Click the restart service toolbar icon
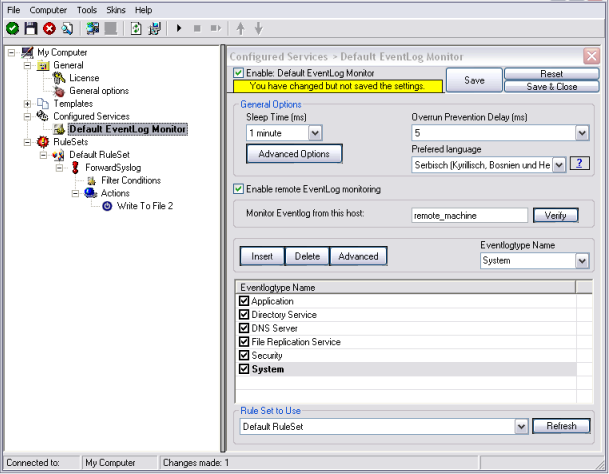The width and height of the screenshot is (609, 474). pos(216,28)
